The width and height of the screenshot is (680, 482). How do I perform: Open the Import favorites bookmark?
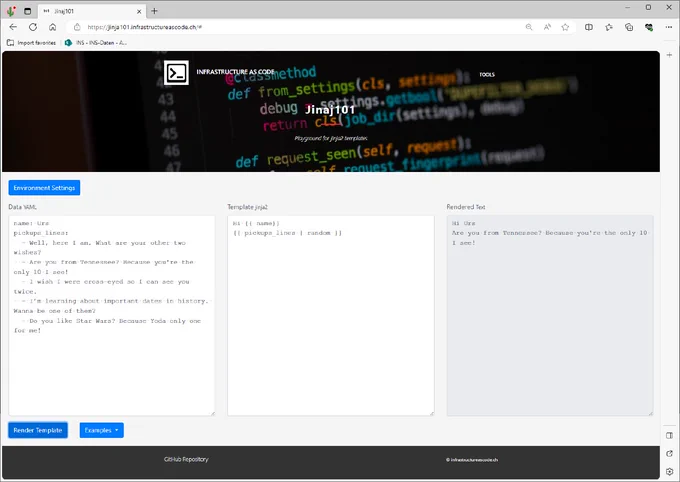[x=32, y=43]
